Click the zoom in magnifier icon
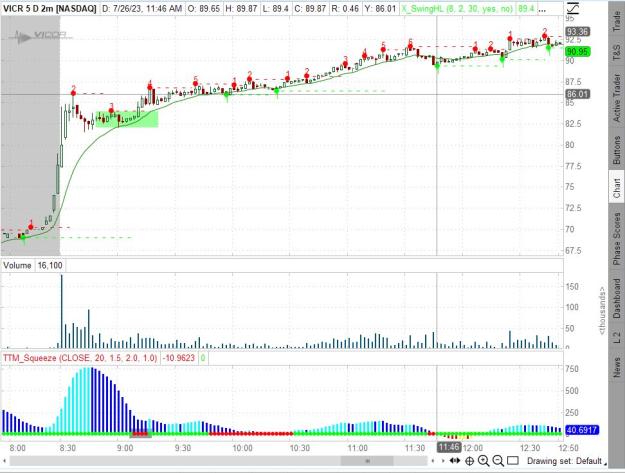The image size is (625, 473). 483,461
